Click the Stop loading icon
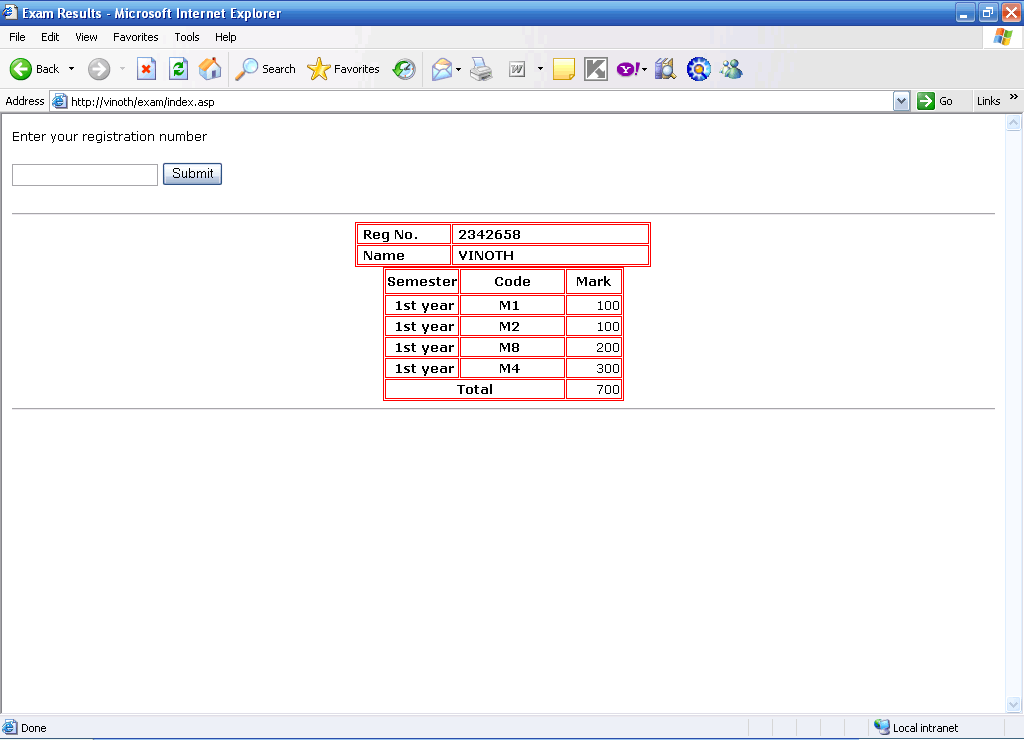1024x740 pixels. click(146, 69)
